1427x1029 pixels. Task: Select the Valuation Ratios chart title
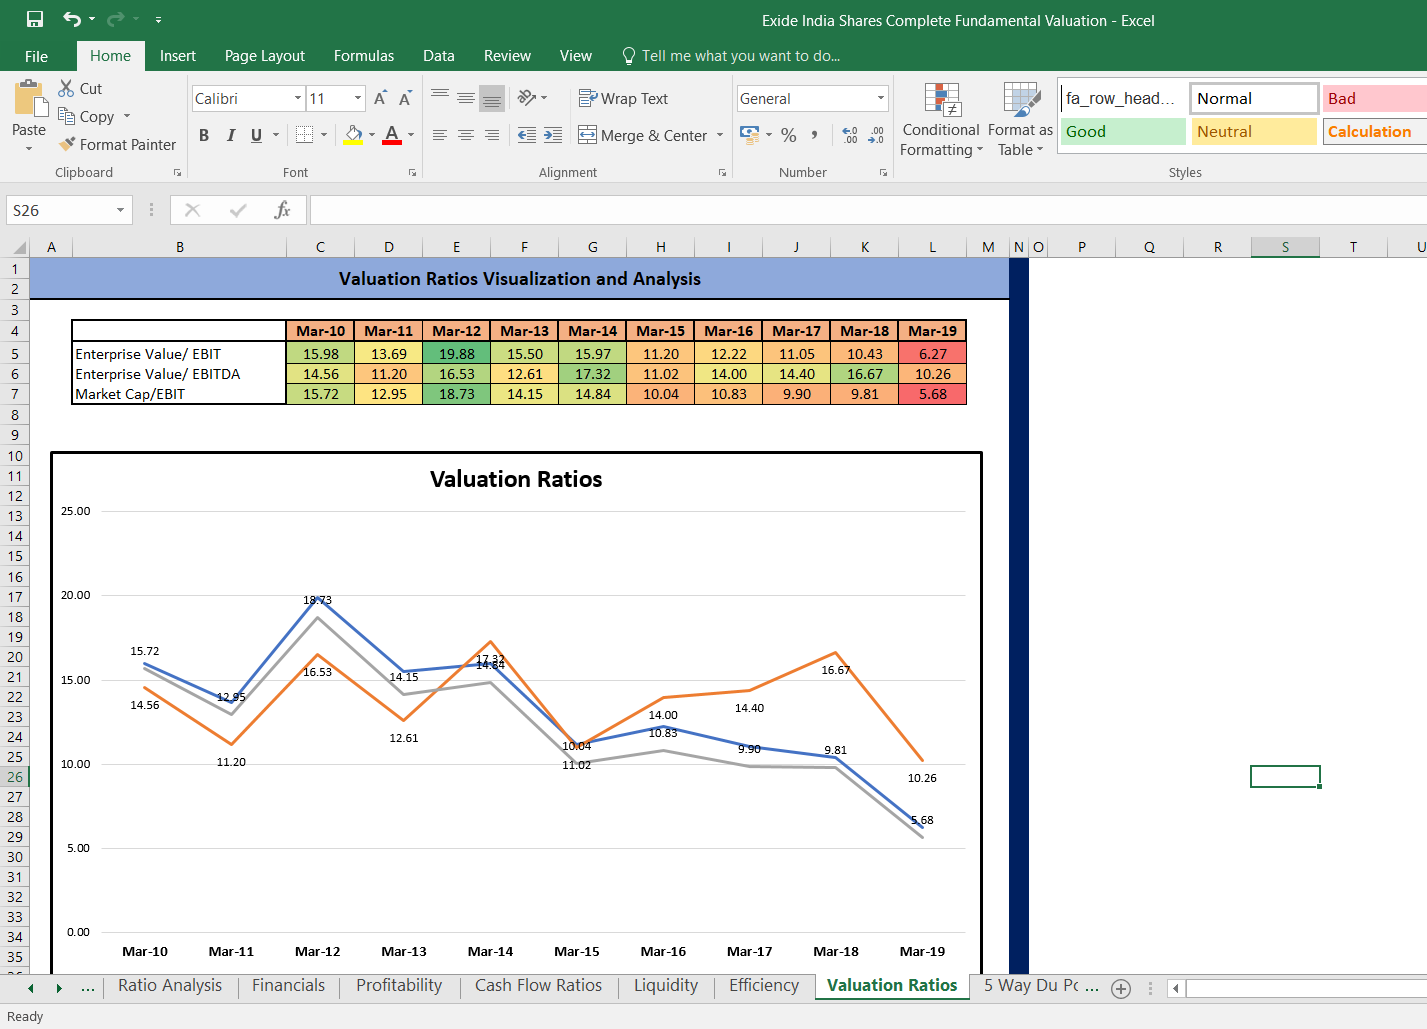pos(516,479)
